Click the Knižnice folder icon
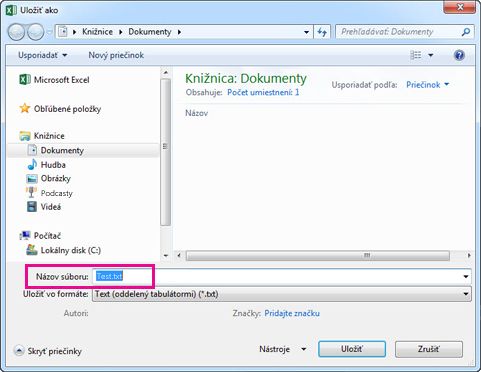 [25, 136]
